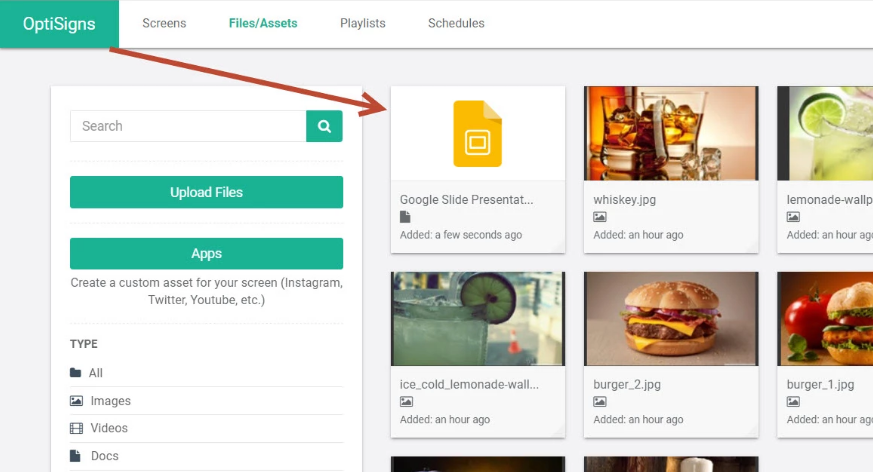Open the burger_2.jpg thumbnail

671,319
